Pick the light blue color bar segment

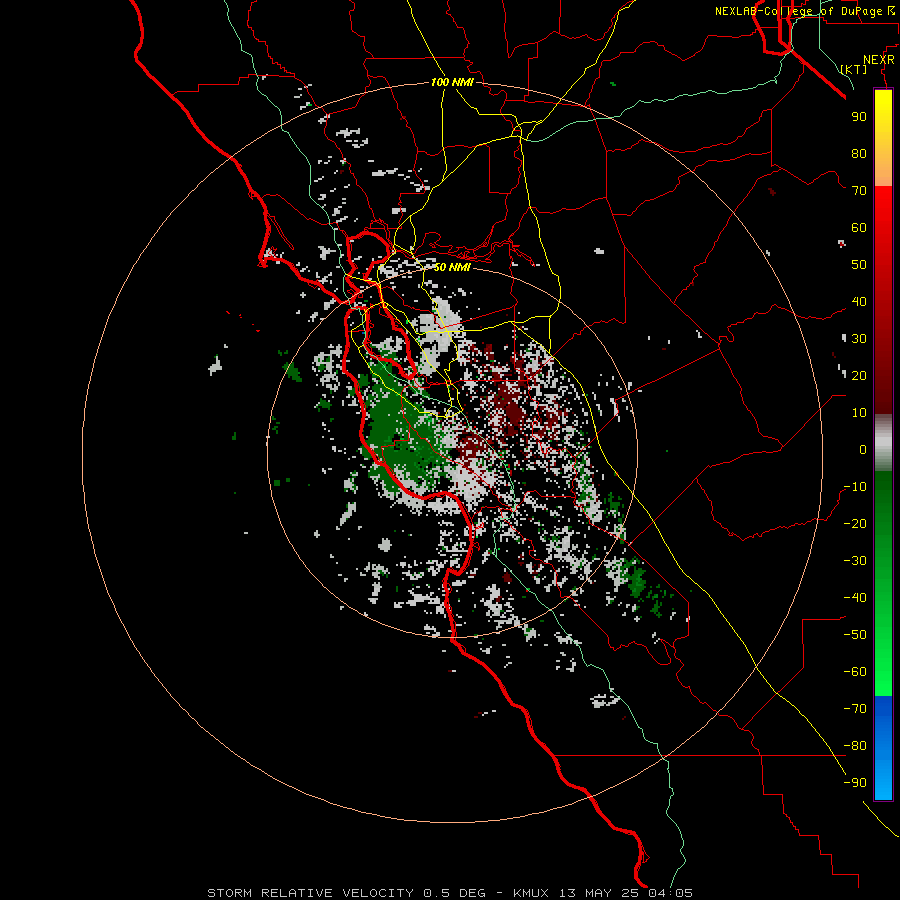(x=883, y=781)
